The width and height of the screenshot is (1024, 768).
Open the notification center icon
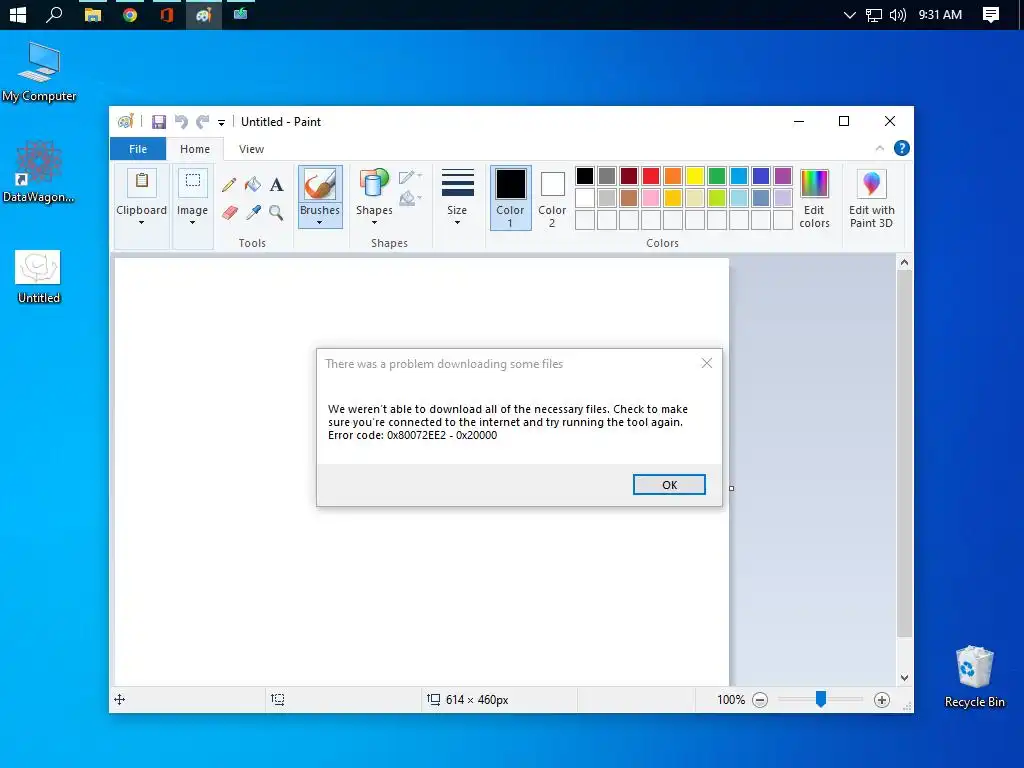coord(991,14)
